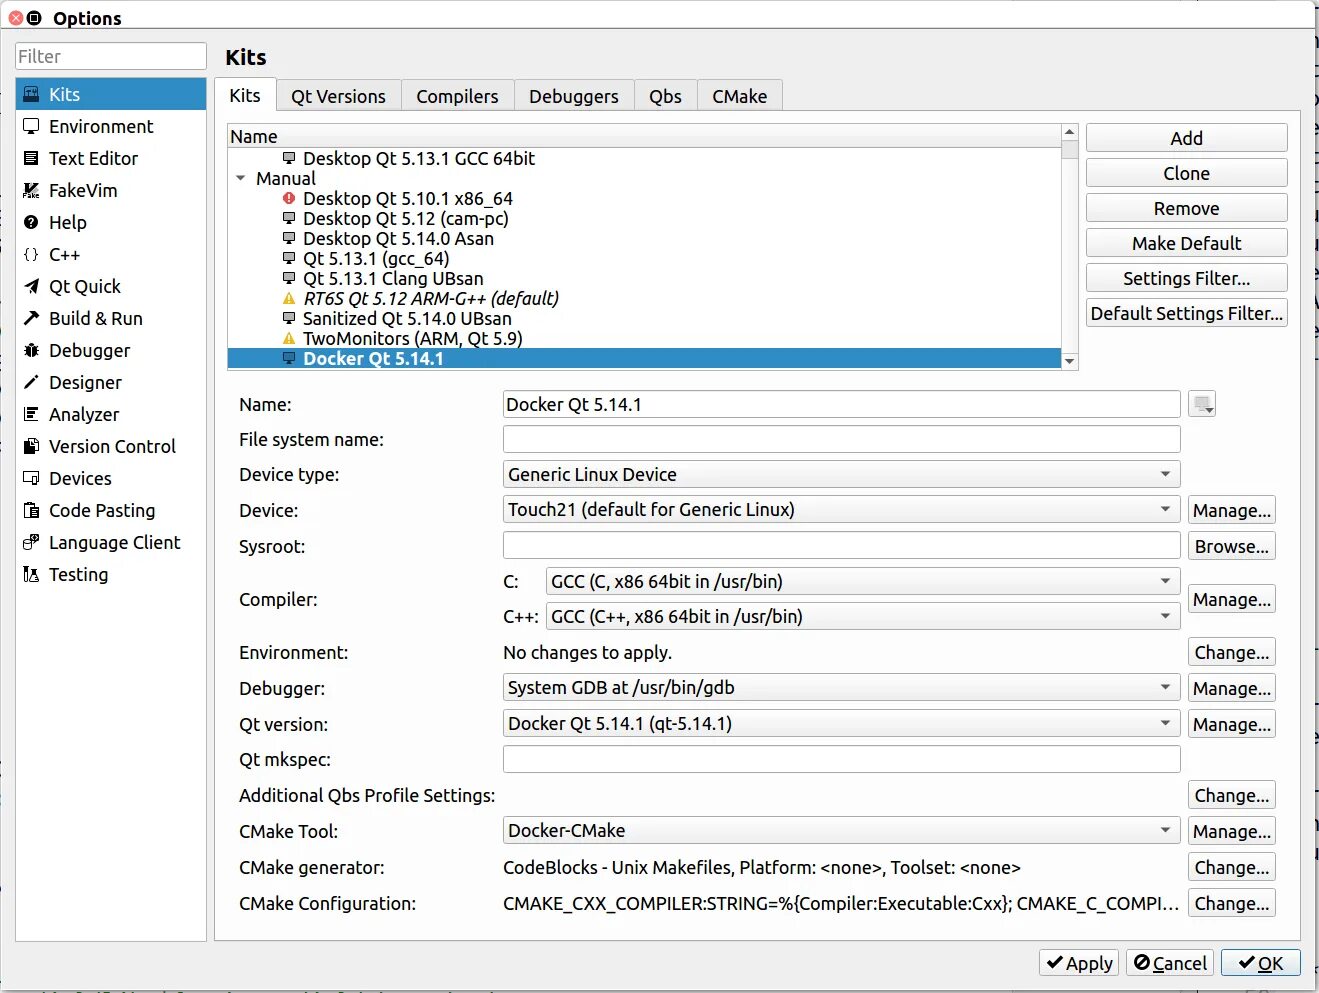Switch to the Debuggers tab

[x=574, y=96]
